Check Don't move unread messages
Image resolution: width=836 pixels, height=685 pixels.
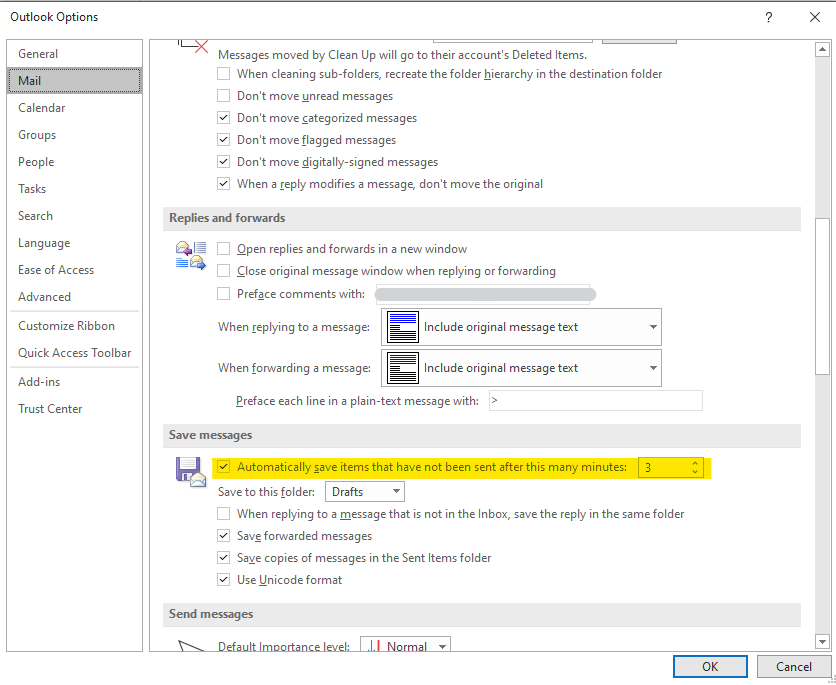pos(223,96)
